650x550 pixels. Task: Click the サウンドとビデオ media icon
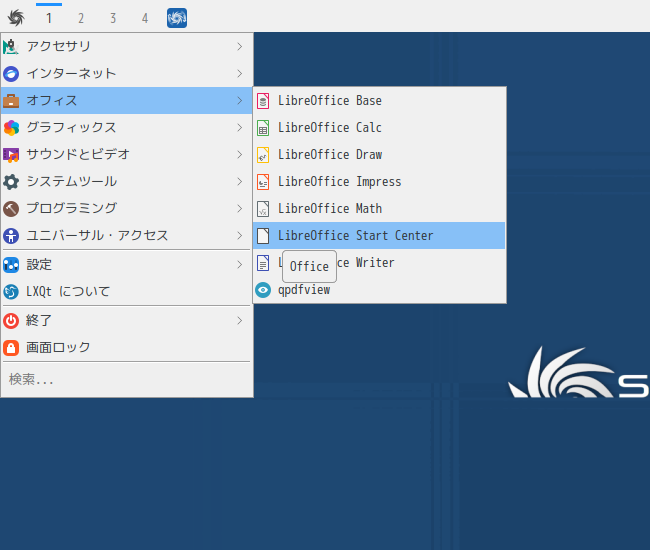[x=11, y=155]
